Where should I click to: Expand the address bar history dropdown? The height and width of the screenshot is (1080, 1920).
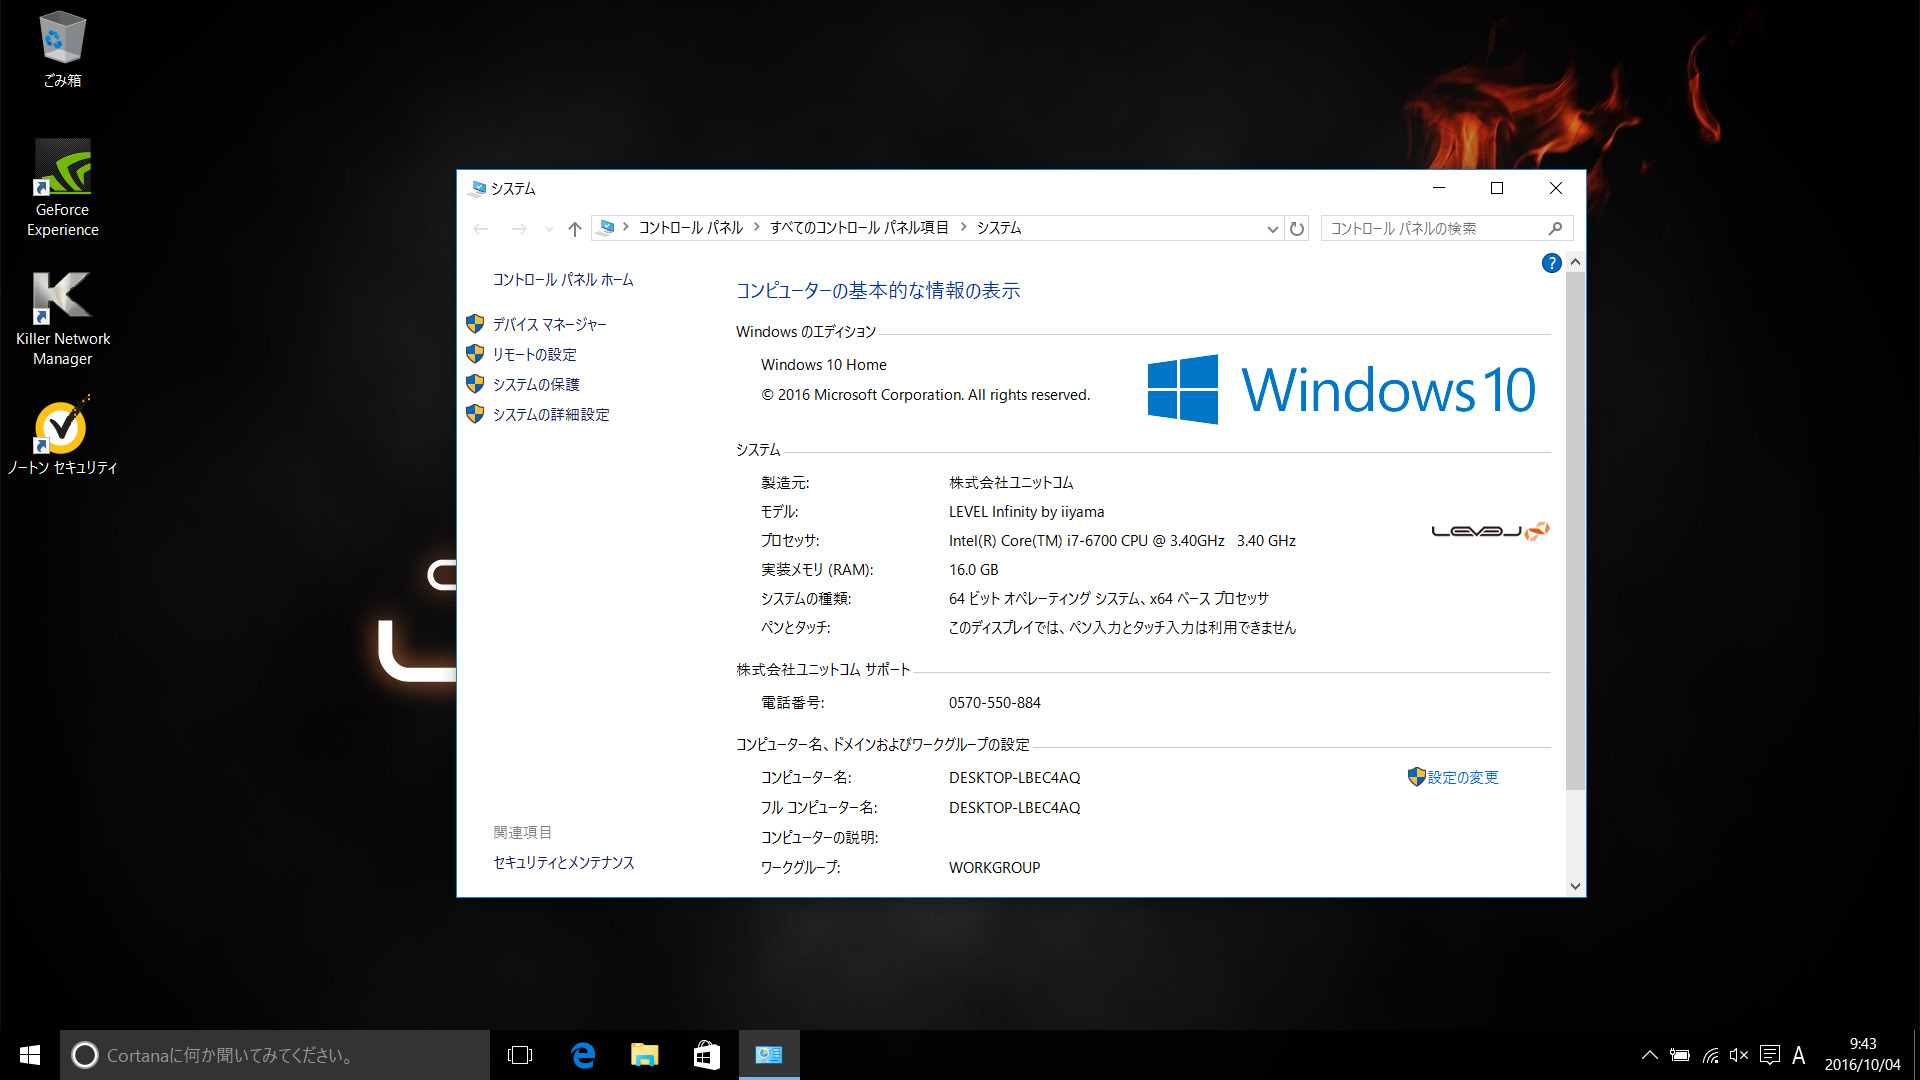[x=1272, y=229]
